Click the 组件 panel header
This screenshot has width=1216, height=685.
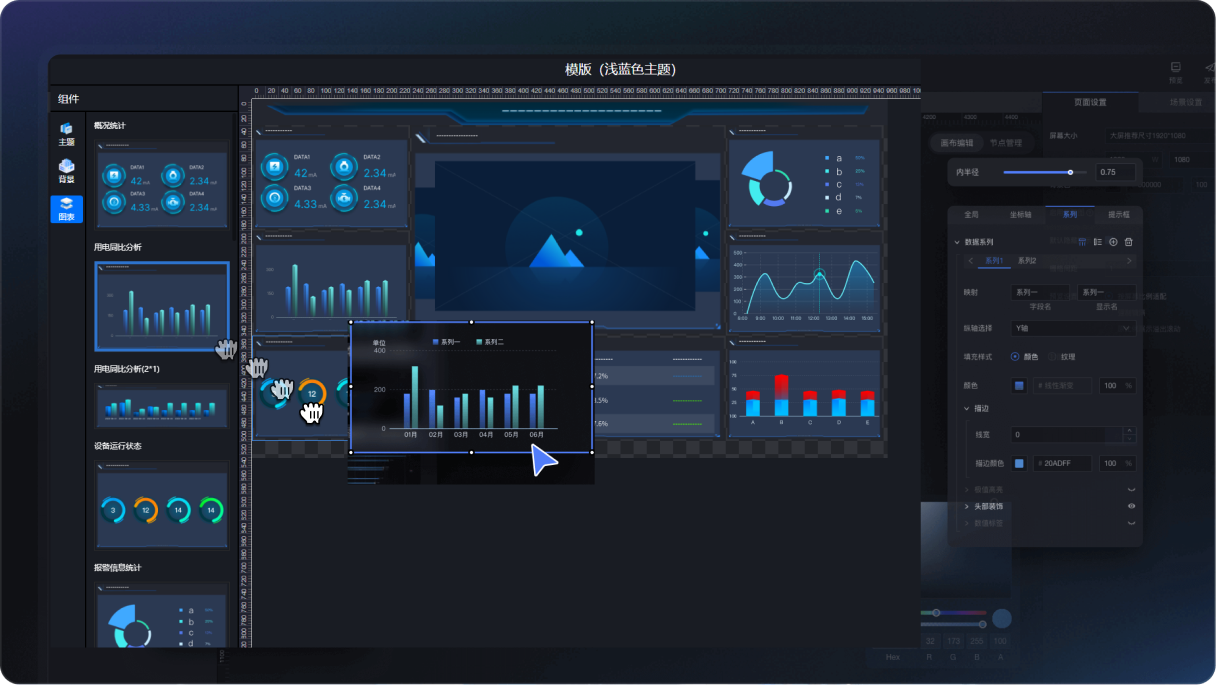click(x=68, y=99)
